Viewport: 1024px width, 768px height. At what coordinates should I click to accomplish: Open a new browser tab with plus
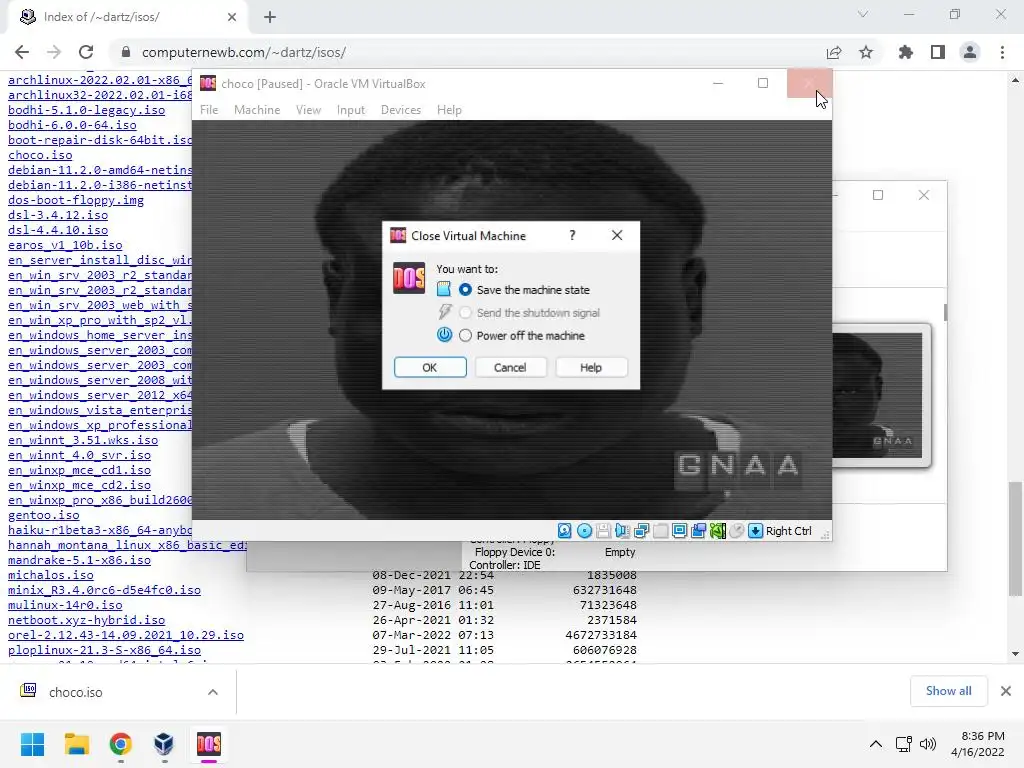point(270,17)
